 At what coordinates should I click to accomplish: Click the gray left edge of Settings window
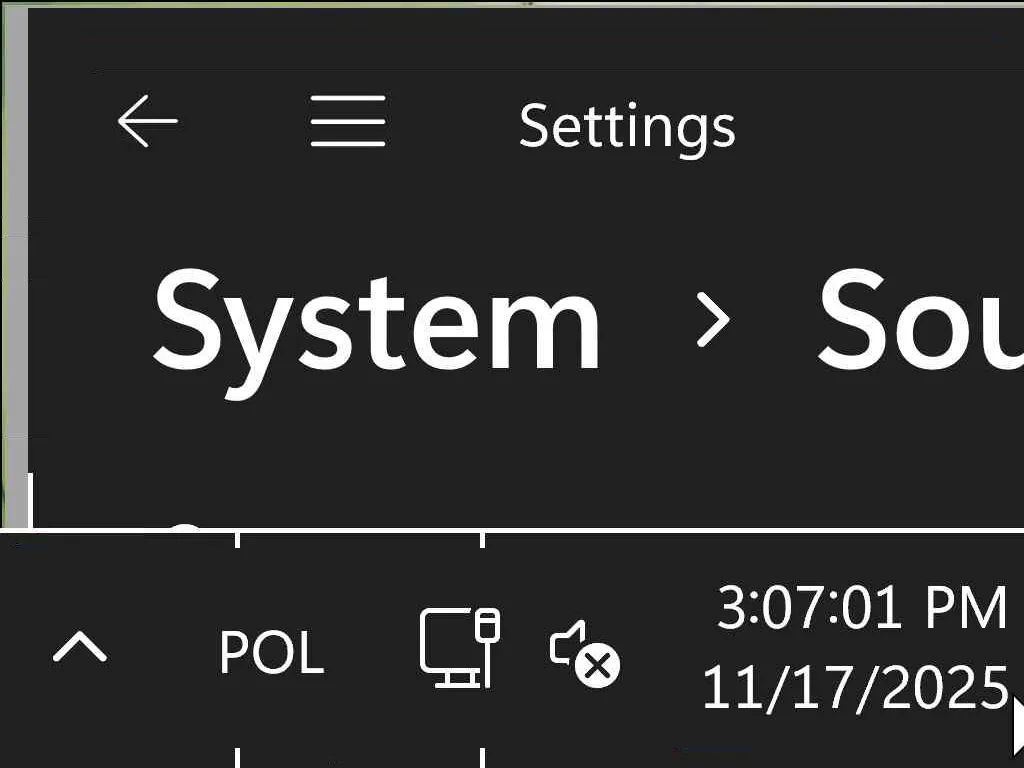pos(17,250)
